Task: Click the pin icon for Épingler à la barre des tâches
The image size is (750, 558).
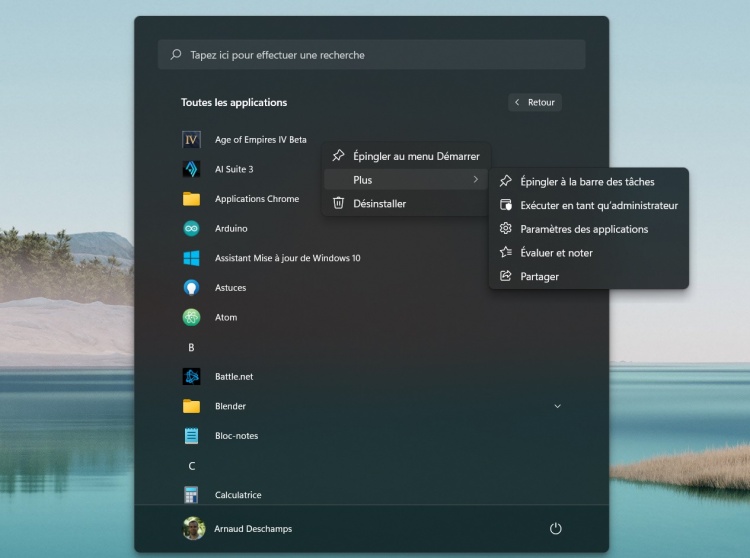Action: coord(506,181)
